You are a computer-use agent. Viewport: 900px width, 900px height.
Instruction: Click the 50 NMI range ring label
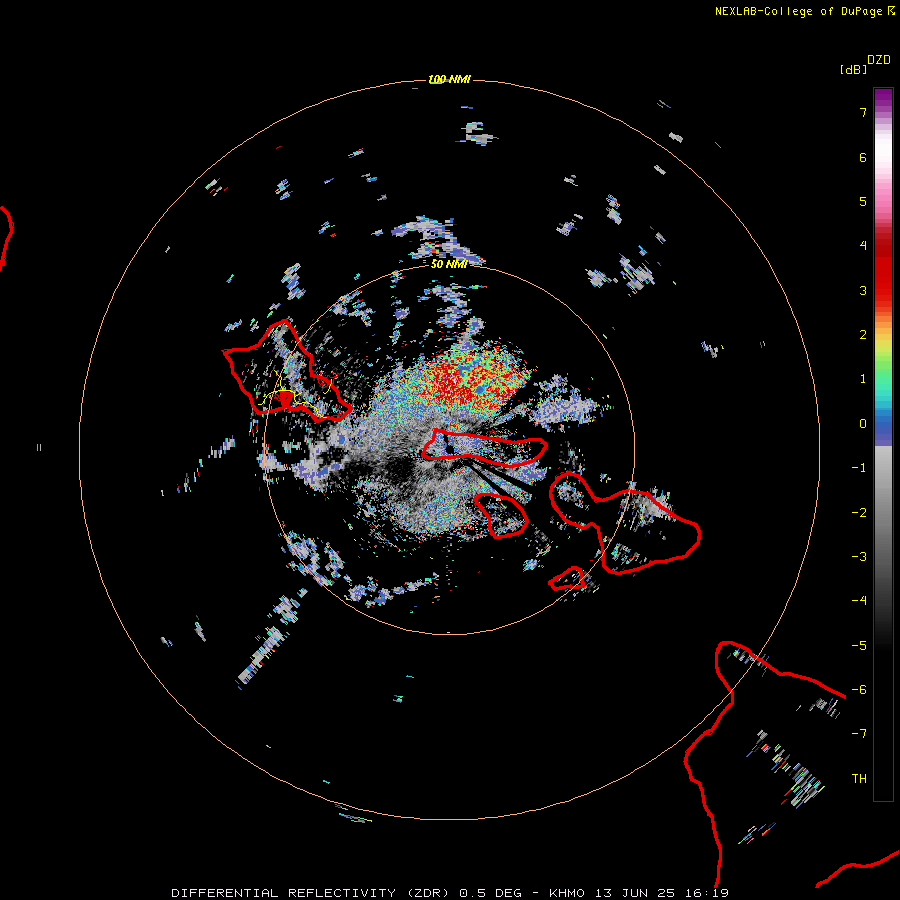click(x=449, y=264)
